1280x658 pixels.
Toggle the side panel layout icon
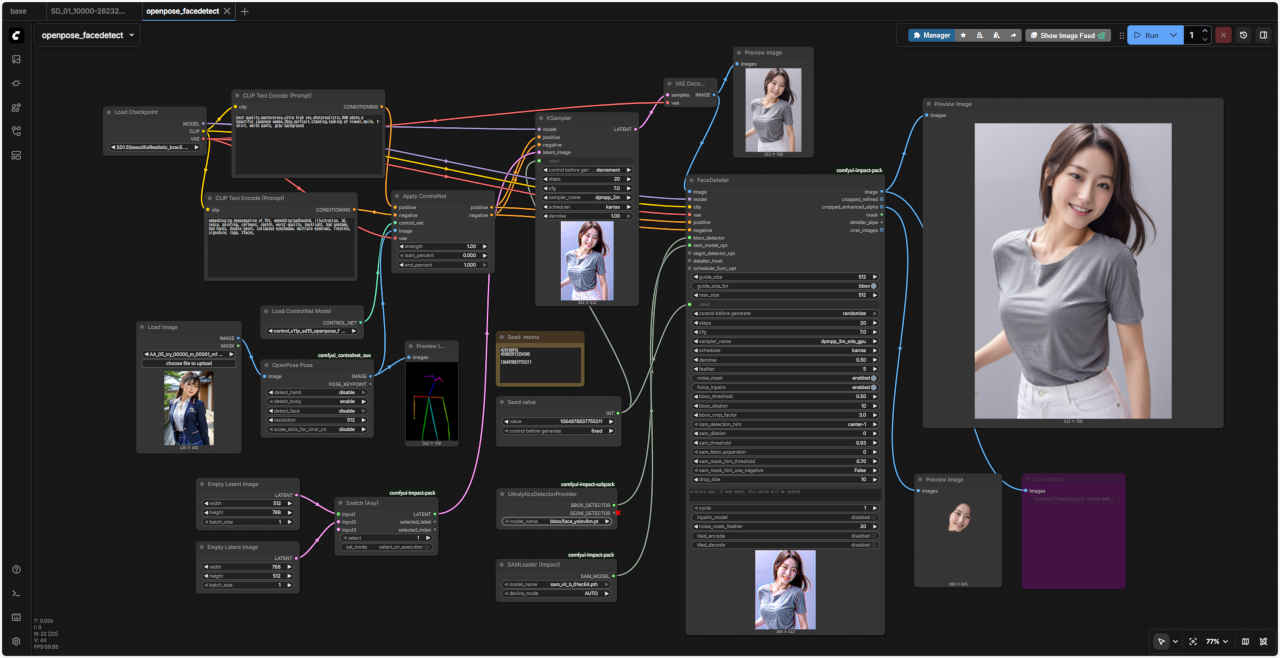click(x=1263, y=35)
